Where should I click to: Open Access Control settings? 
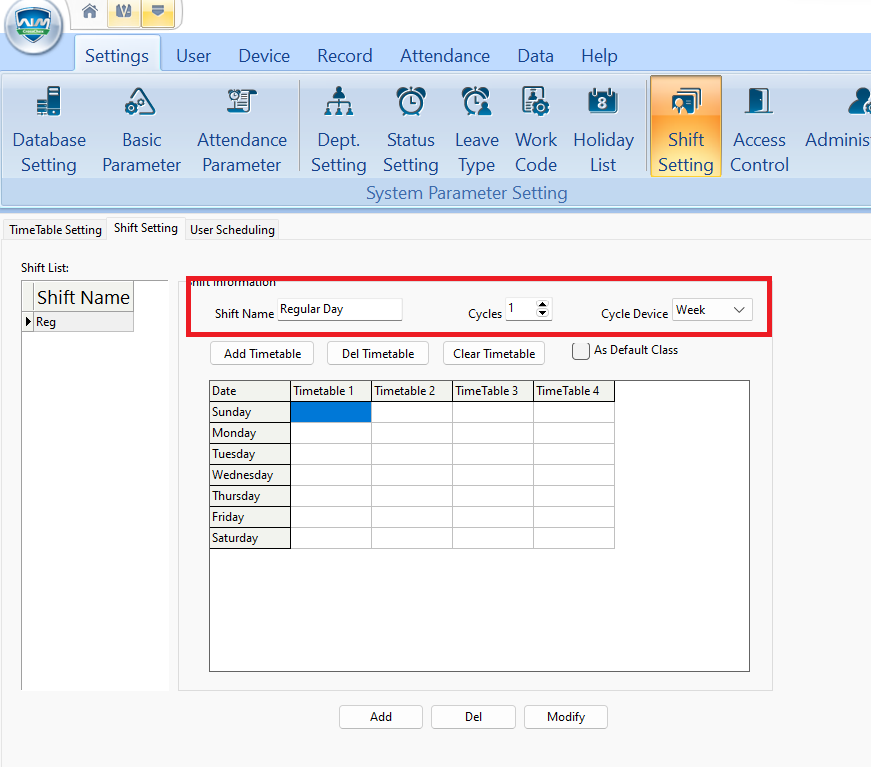click(759, 129)
